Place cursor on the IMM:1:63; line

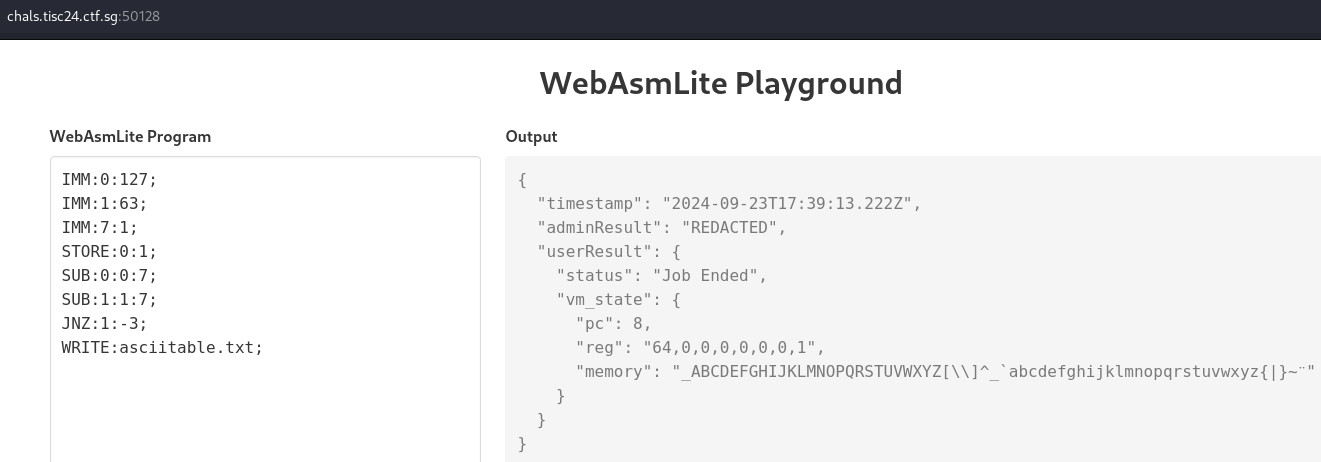coord(105,204)
